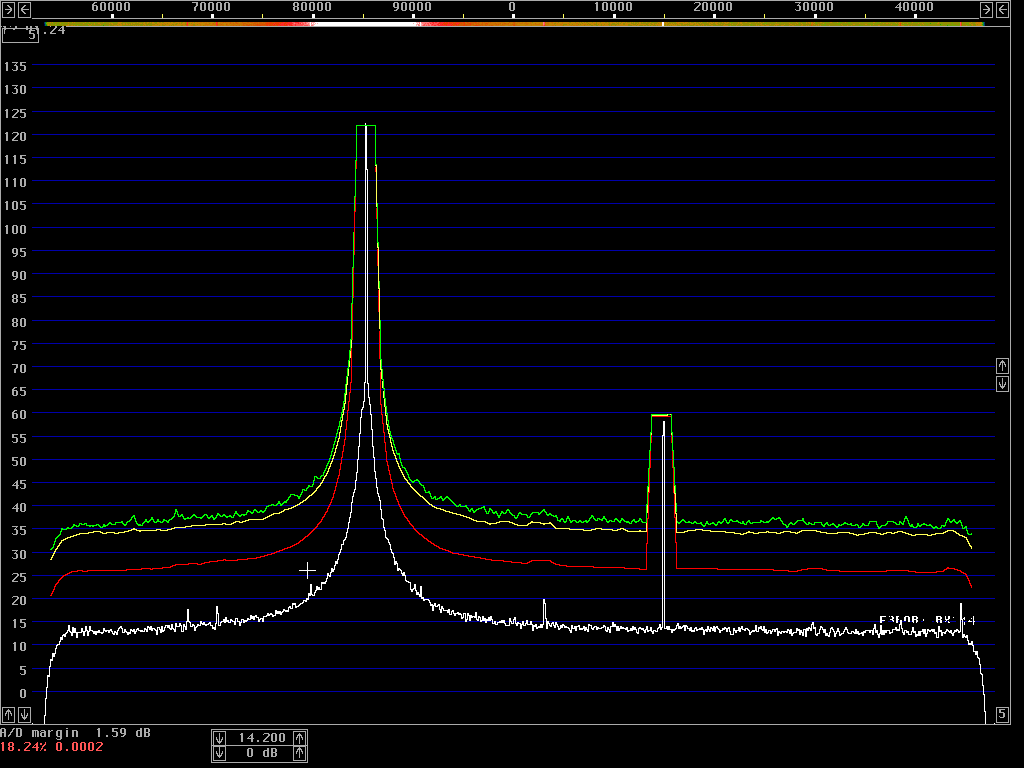
Task: Click the 0 label on the frequency scale
Action: (x=512, y=7)
